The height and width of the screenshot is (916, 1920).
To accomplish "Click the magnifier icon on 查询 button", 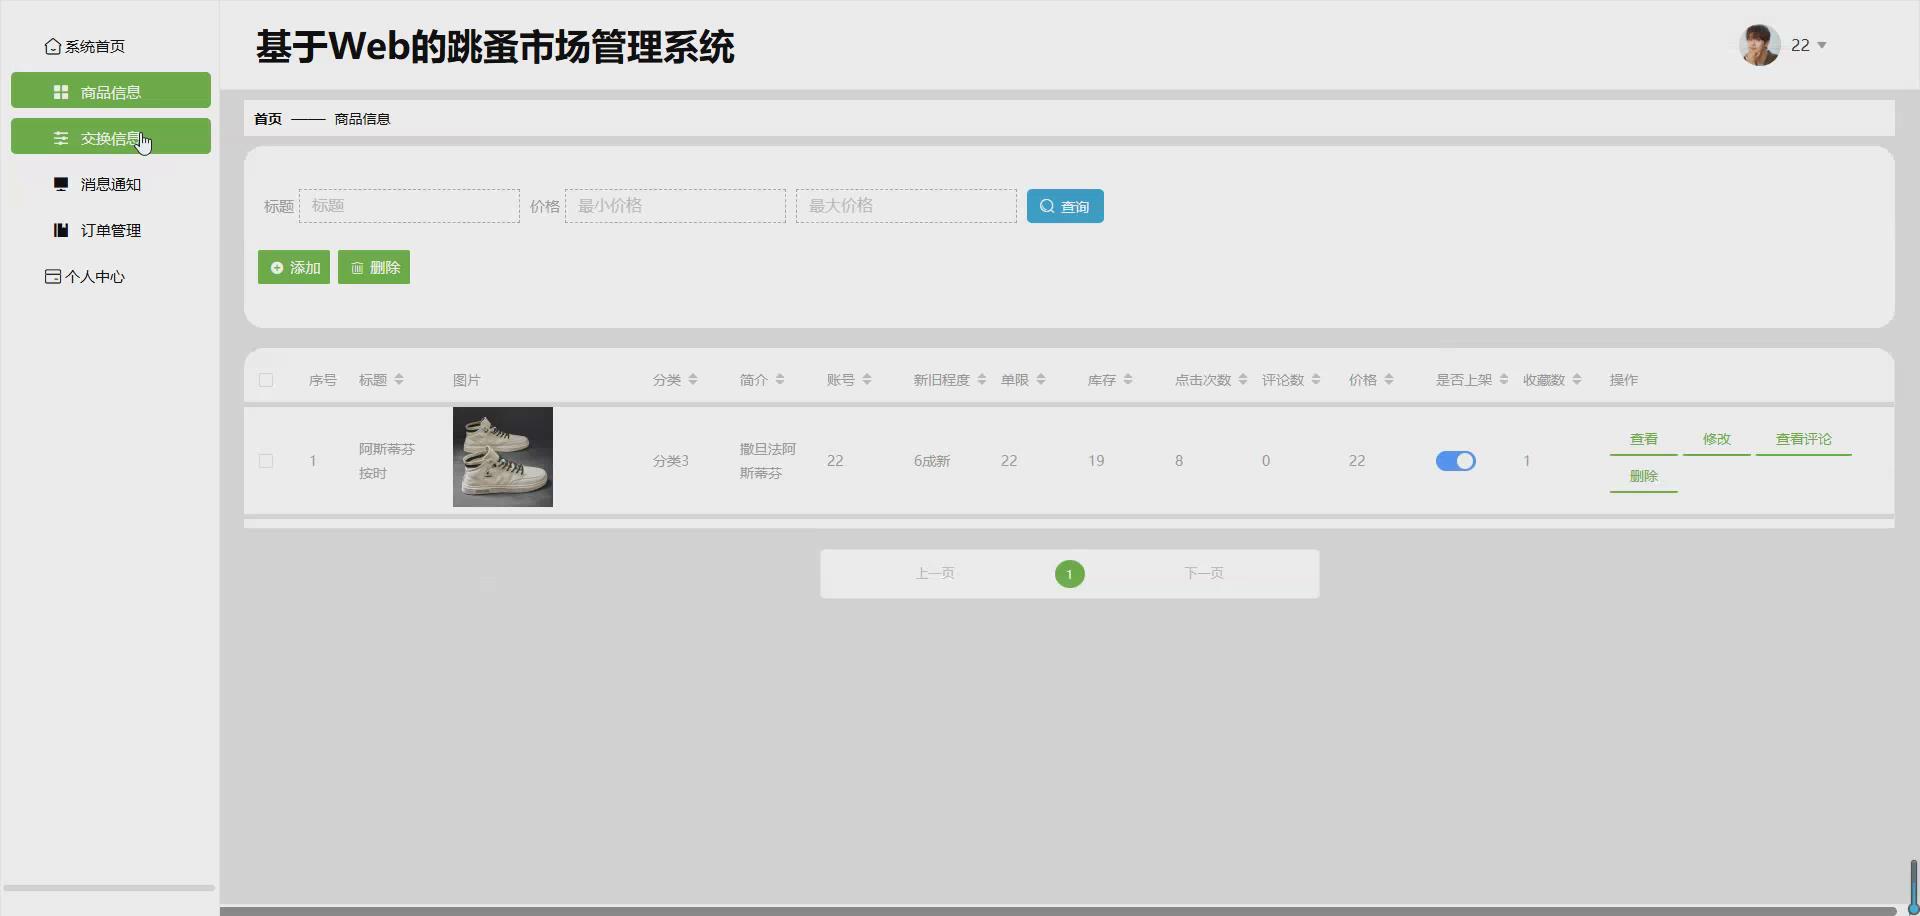I will 1047,206.
